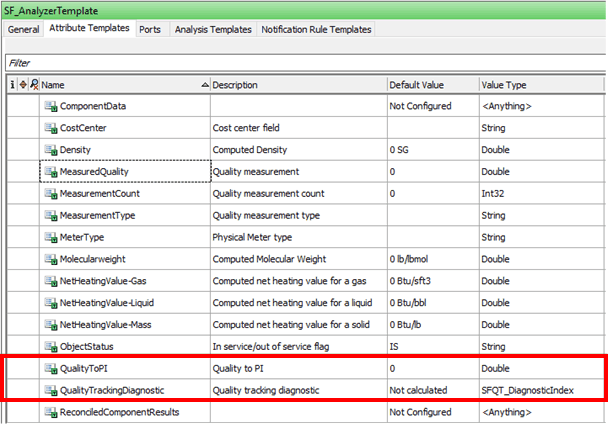The height and width of the screenshot is (424, 608).
Task: Click the Filter input field
Action: pos(306,63)
